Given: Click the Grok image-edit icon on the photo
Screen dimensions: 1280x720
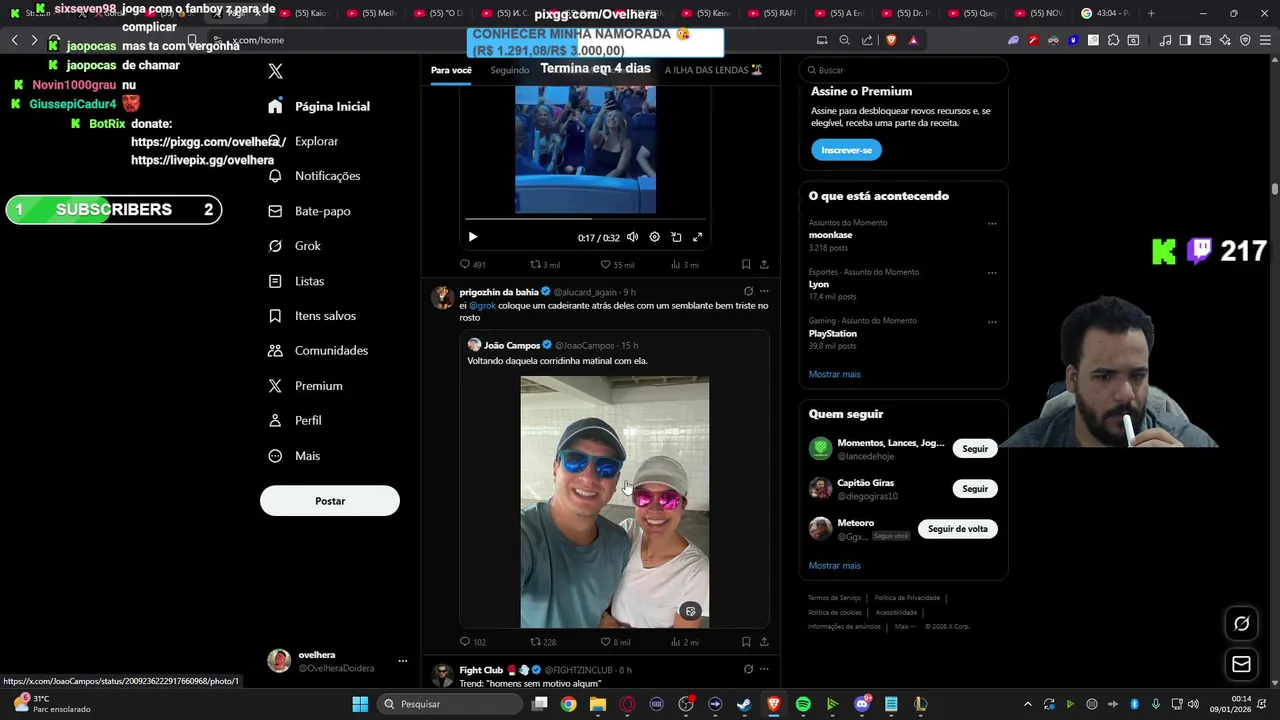Looking at the screenshot, I should (x=690, y=611).
